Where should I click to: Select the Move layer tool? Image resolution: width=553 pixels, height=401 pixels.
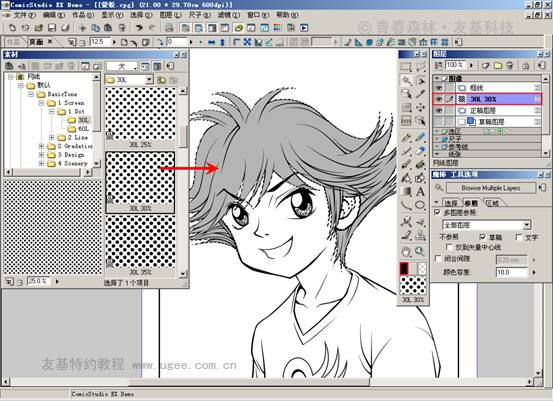tap(420, 107)
